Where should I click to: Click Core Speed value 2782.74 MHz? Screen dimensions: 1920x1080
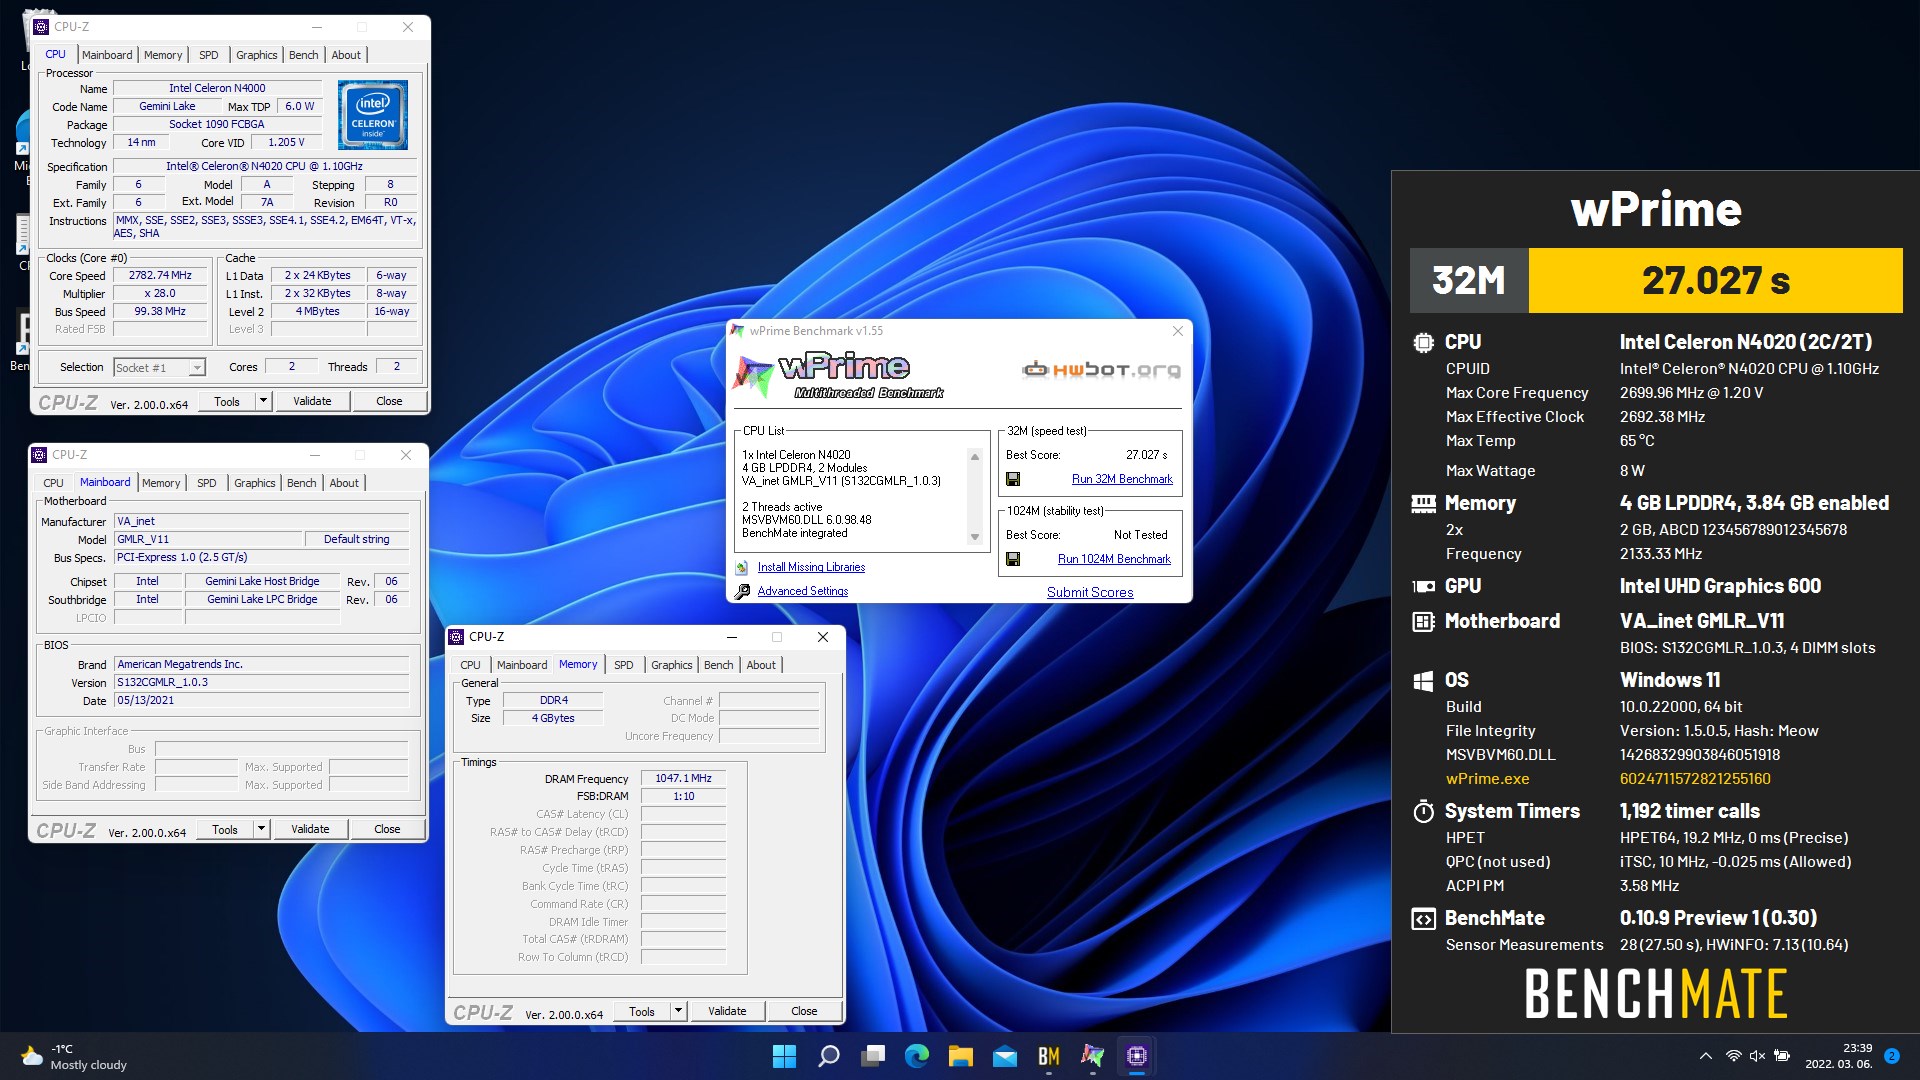160,275
